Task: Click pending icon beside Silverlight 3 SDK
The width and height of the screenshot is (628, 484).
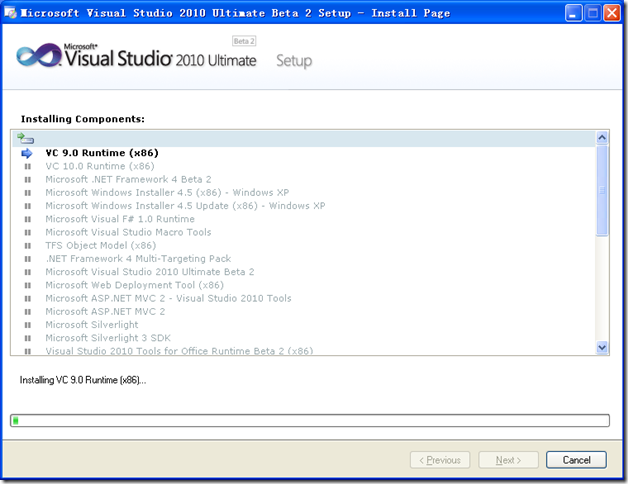Action: click(28, 338)
